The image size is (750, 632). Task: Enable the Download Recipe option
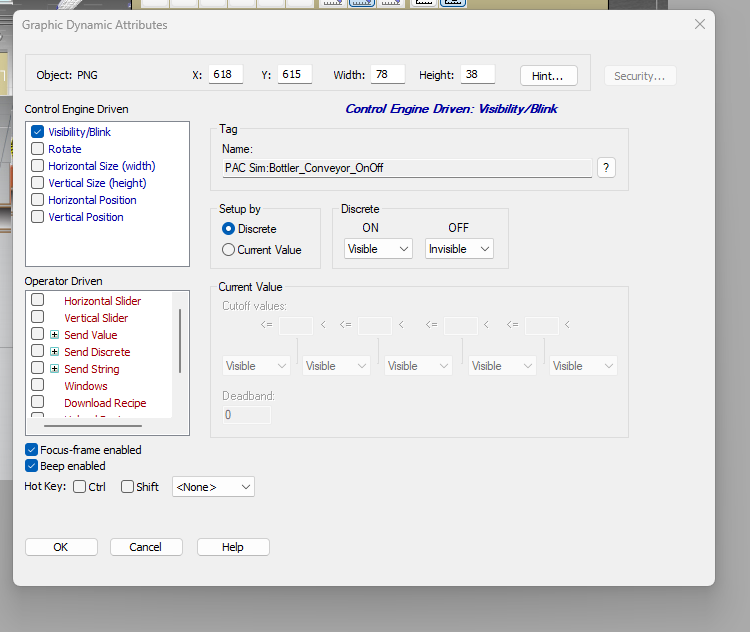point(37,402)
